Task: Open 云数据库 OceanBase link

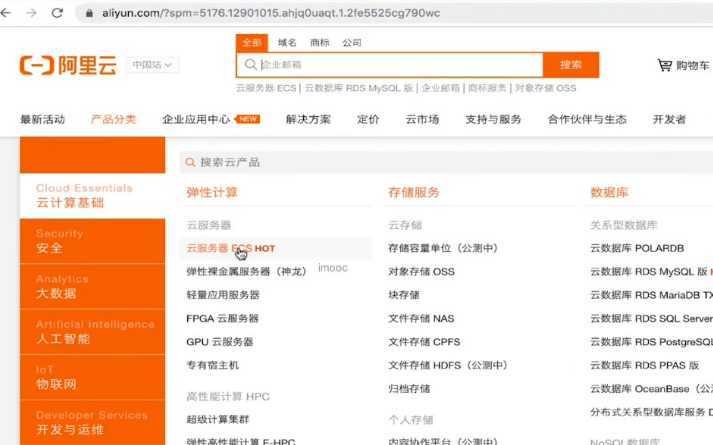Action: click(651, 389)
